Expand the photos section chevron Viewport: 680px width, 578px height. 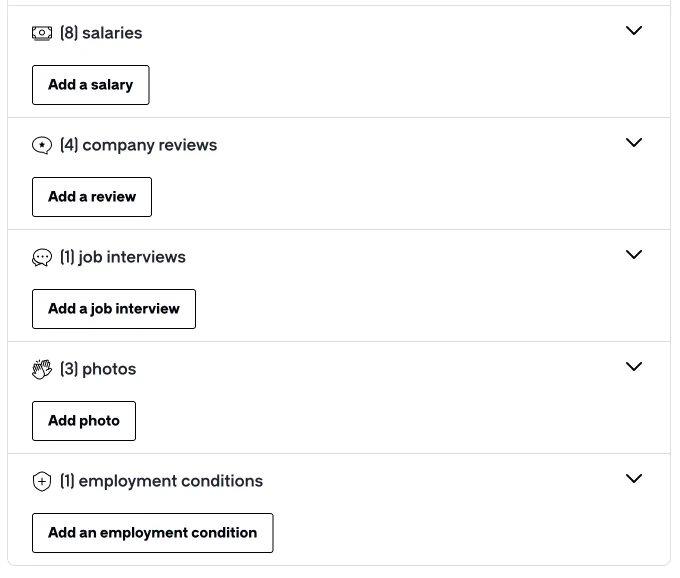pos(634,366)
